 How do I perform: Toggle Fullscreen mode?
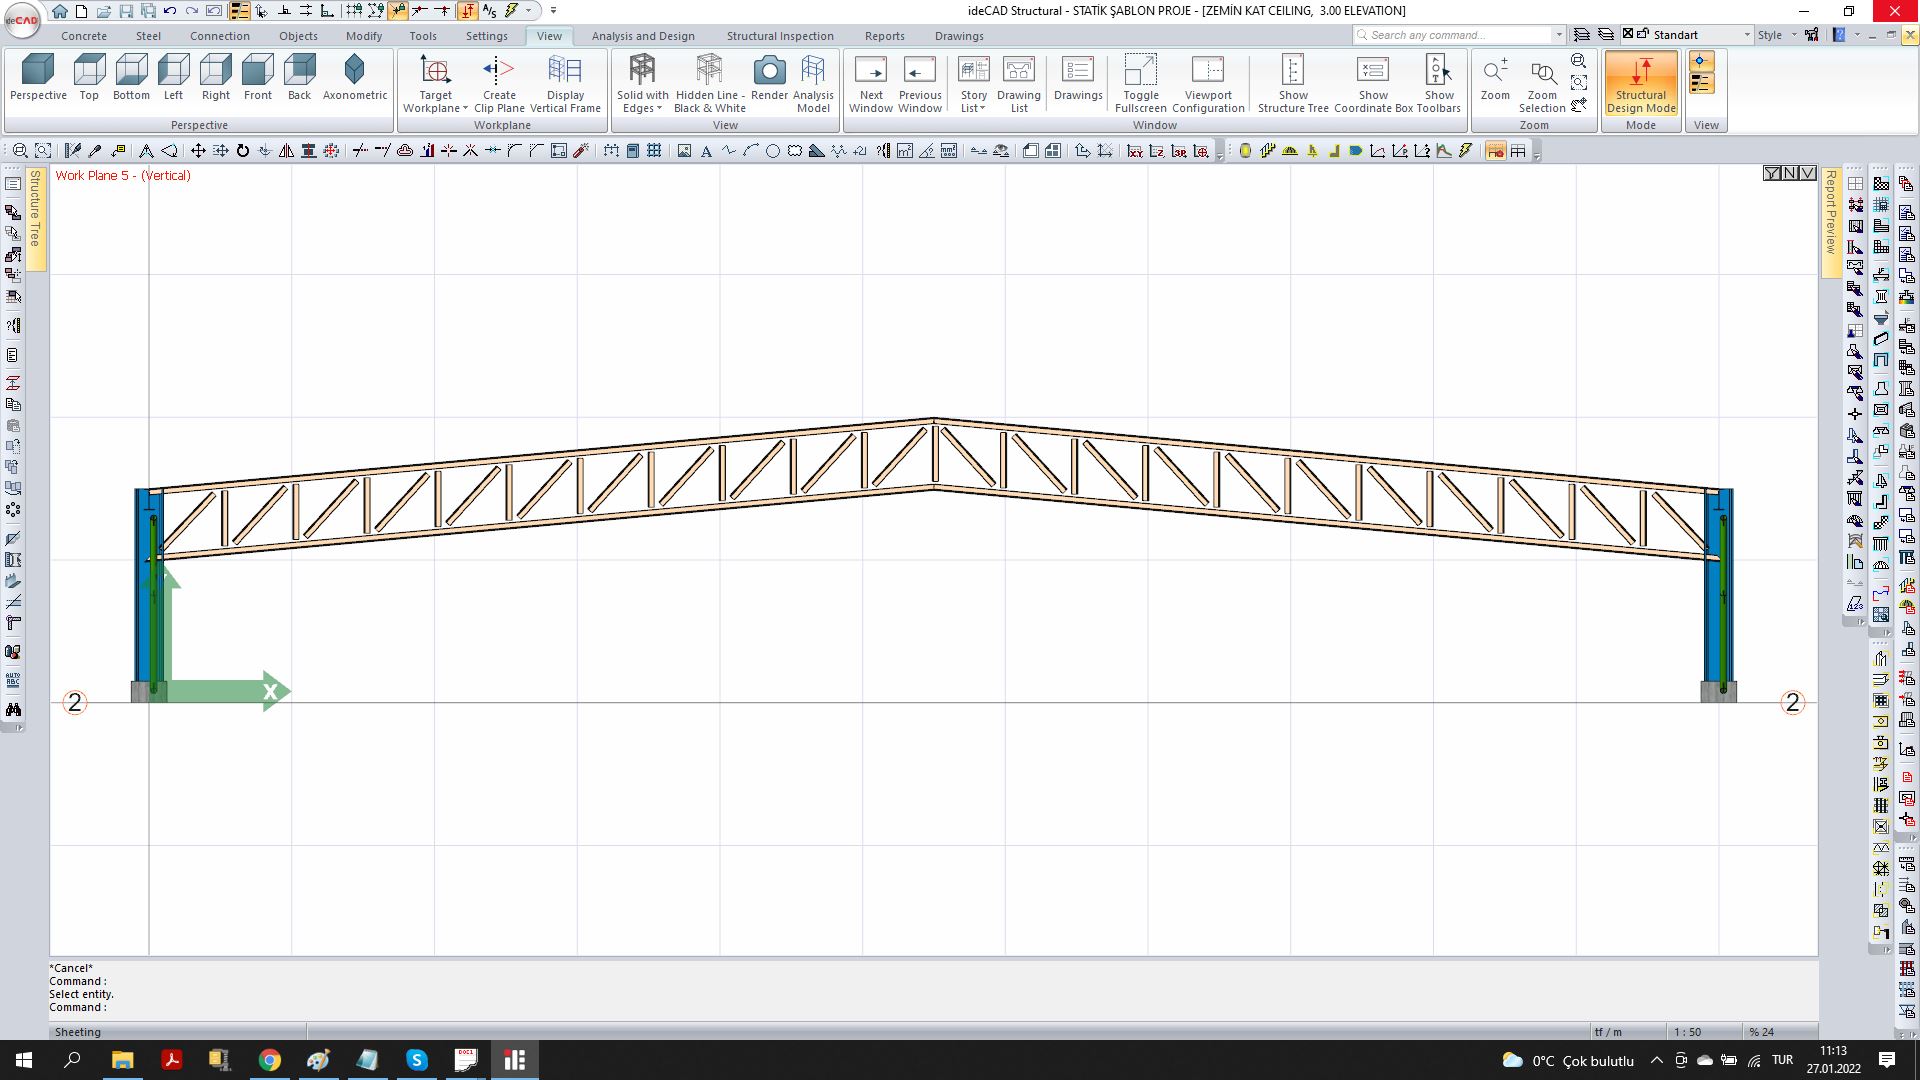click(1139, 83)
